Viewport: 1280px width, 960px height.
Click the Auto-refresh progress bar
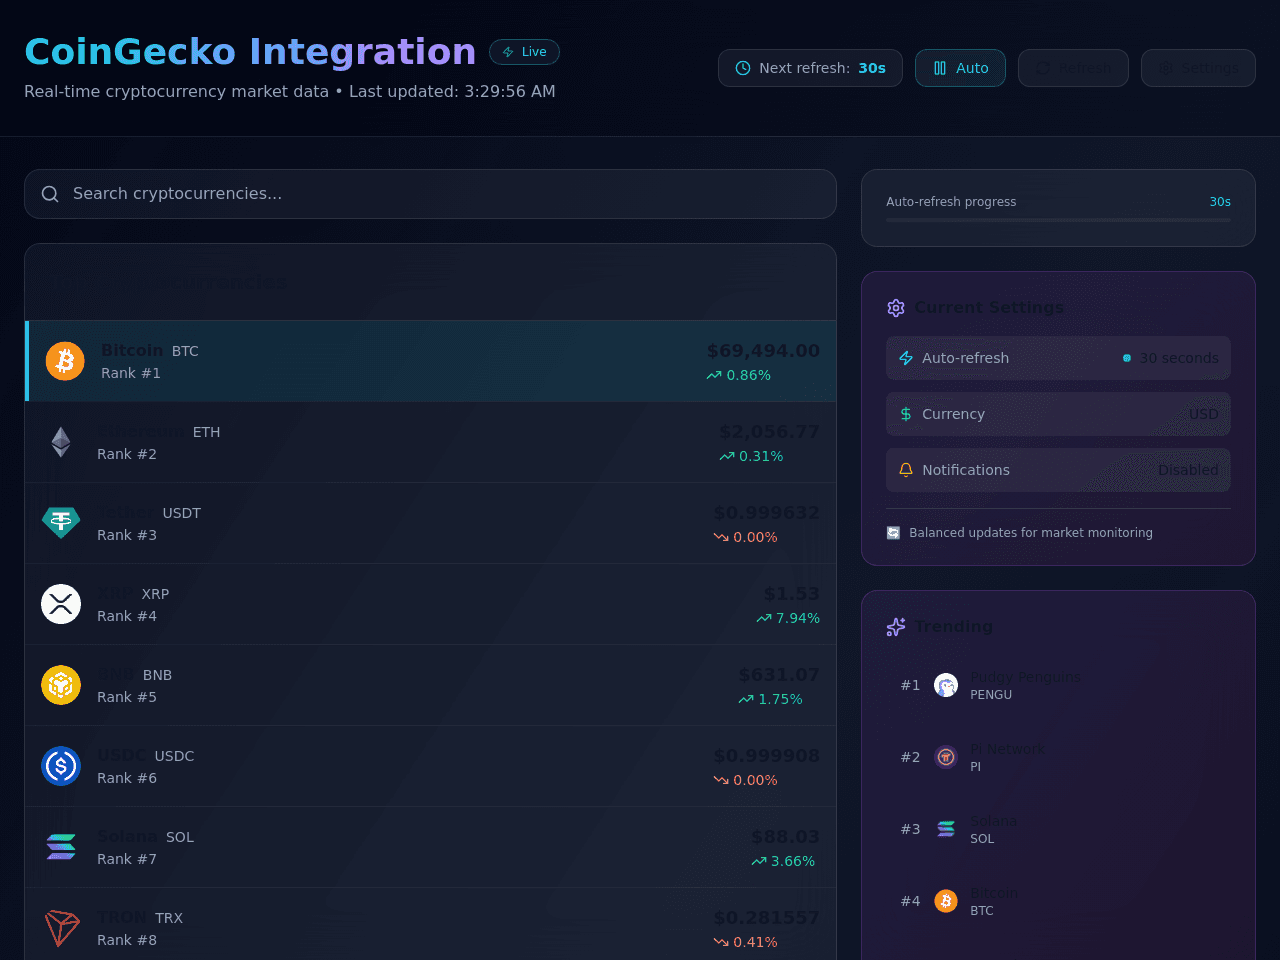1058,220
